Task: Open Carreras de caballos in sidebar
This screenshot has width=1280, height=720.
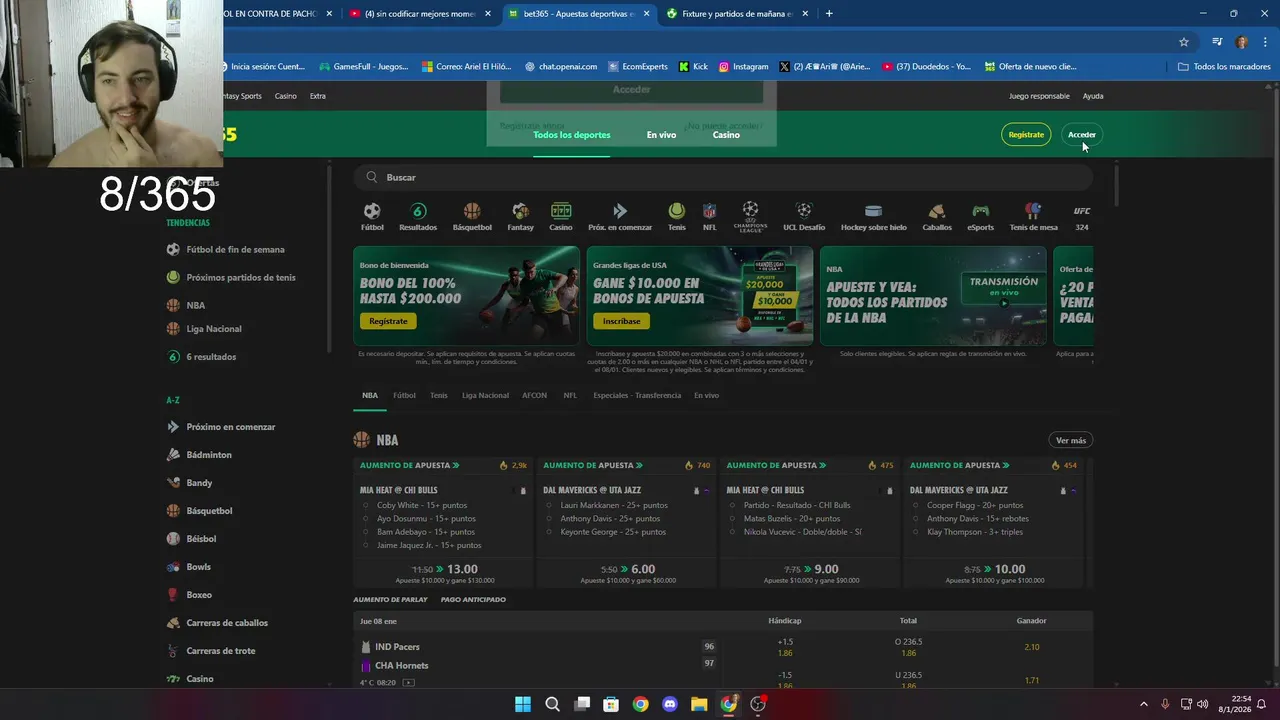Action: pyautogui.click(x=227, y=623)
